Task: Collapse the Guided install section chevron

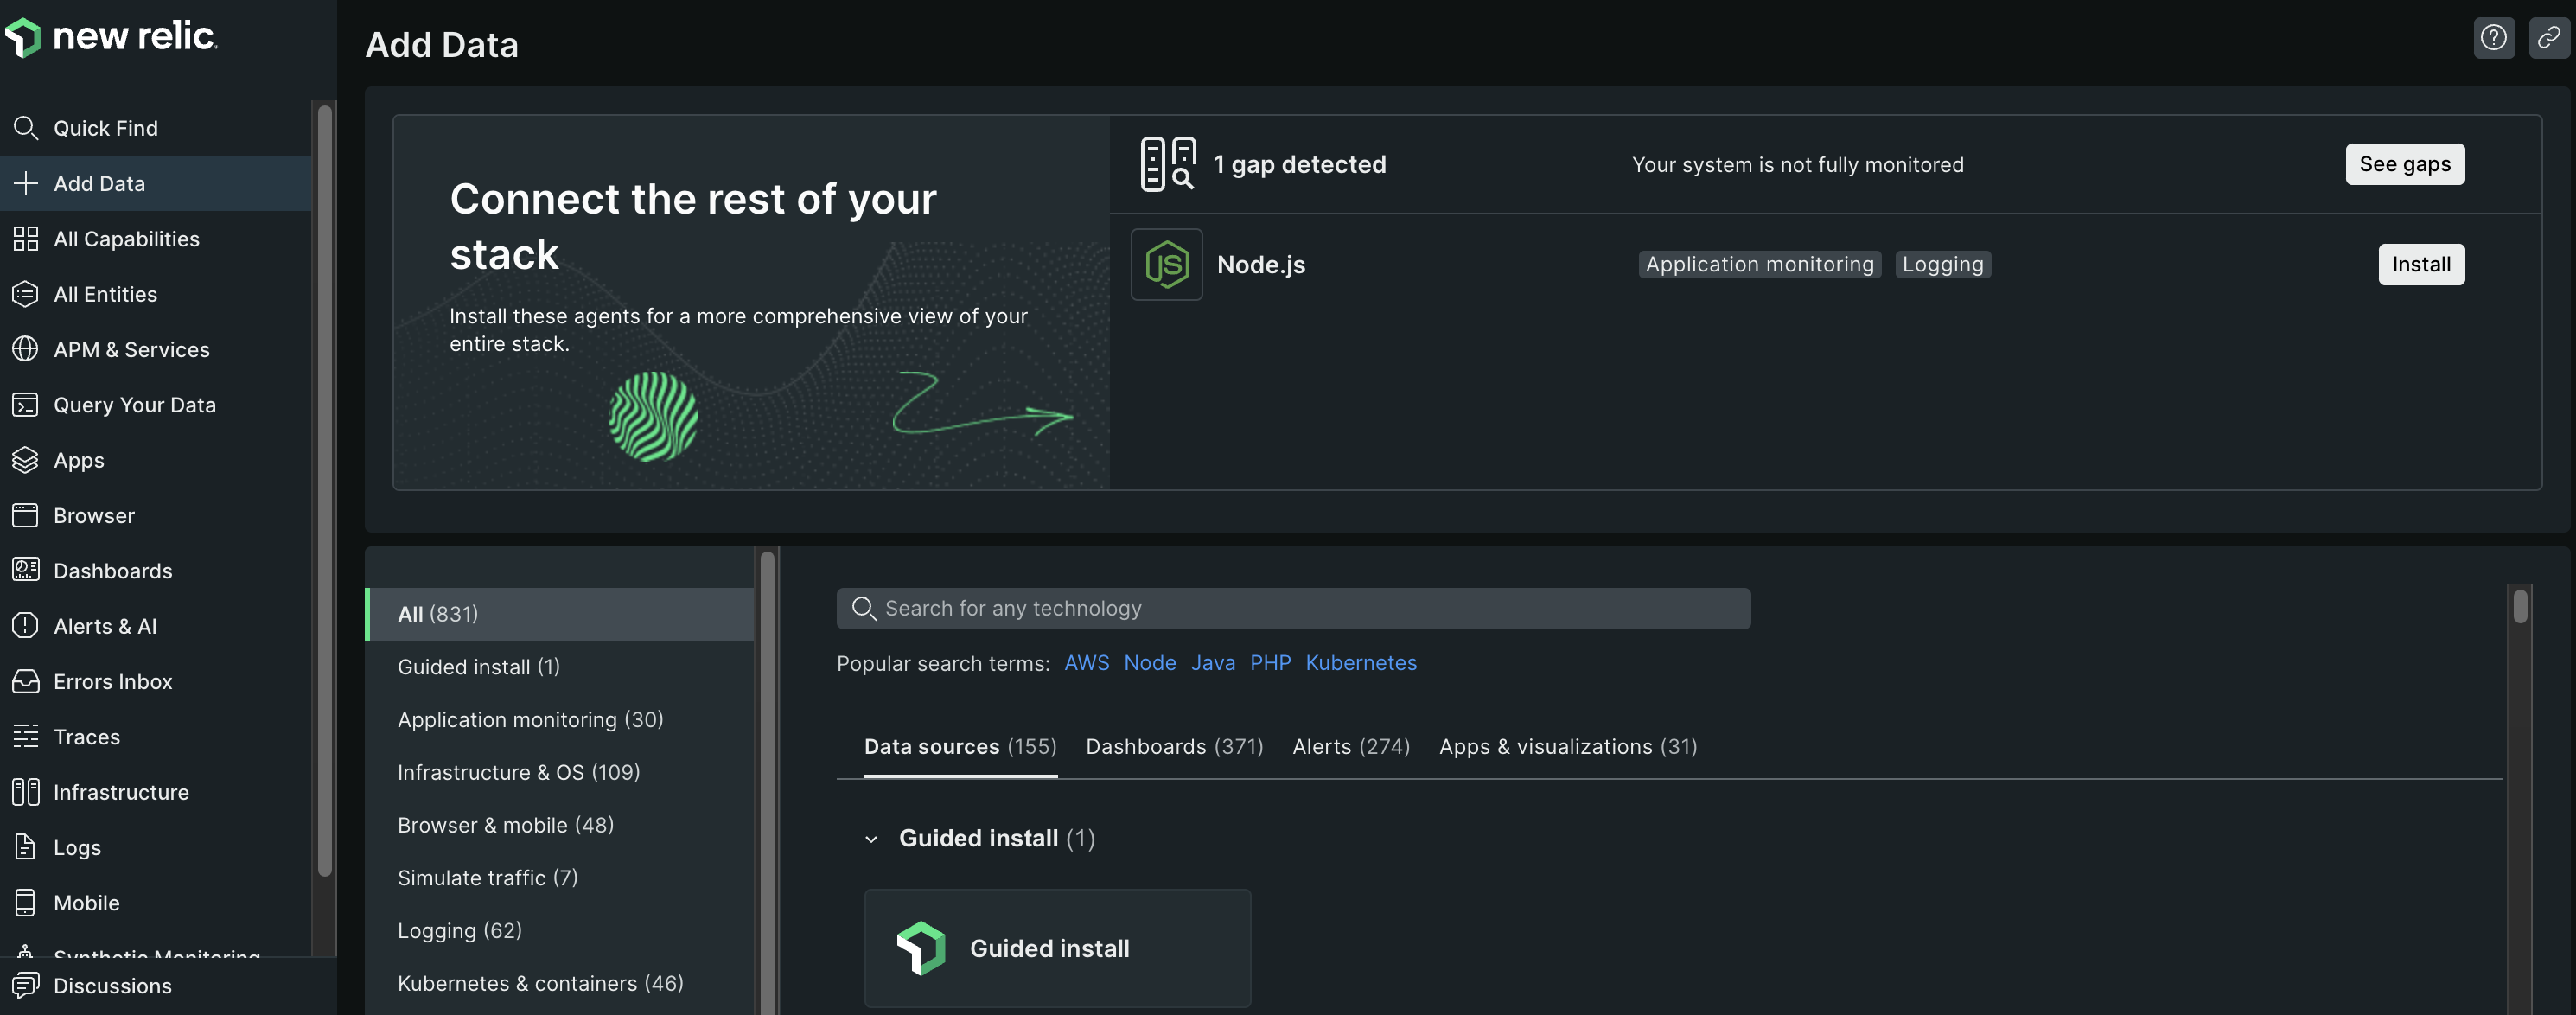Action: click(x=871, y=839)
